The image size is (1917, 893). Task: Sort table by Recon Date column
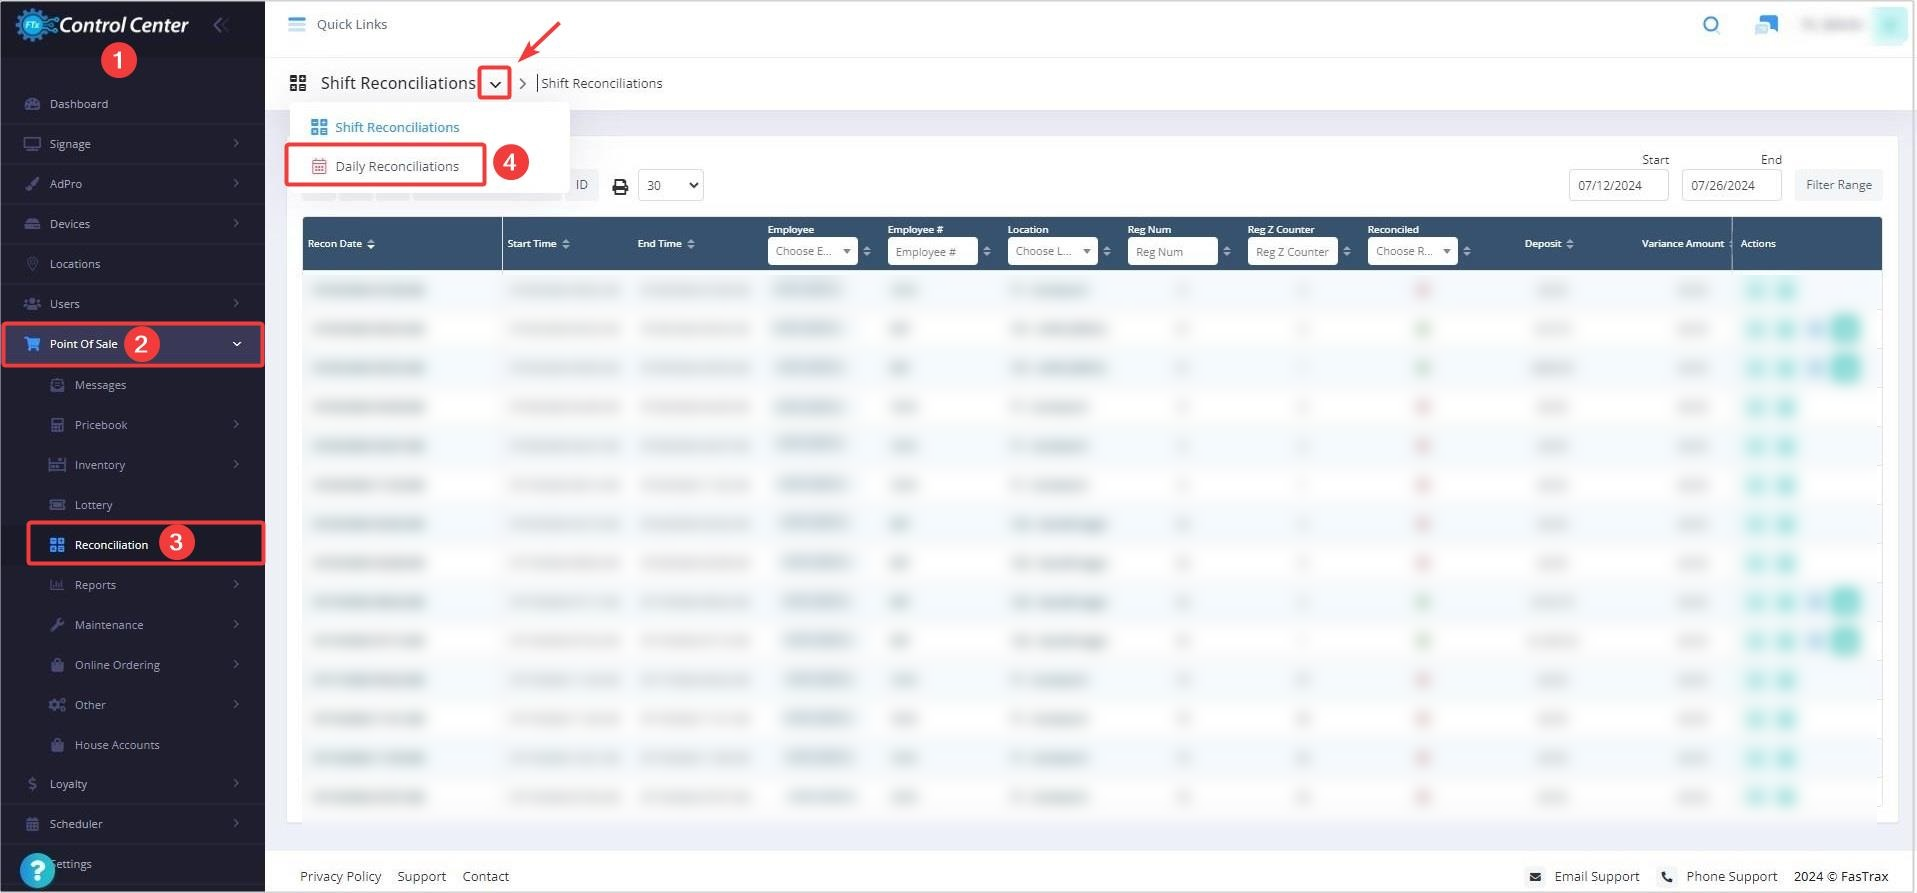[341, 244]
